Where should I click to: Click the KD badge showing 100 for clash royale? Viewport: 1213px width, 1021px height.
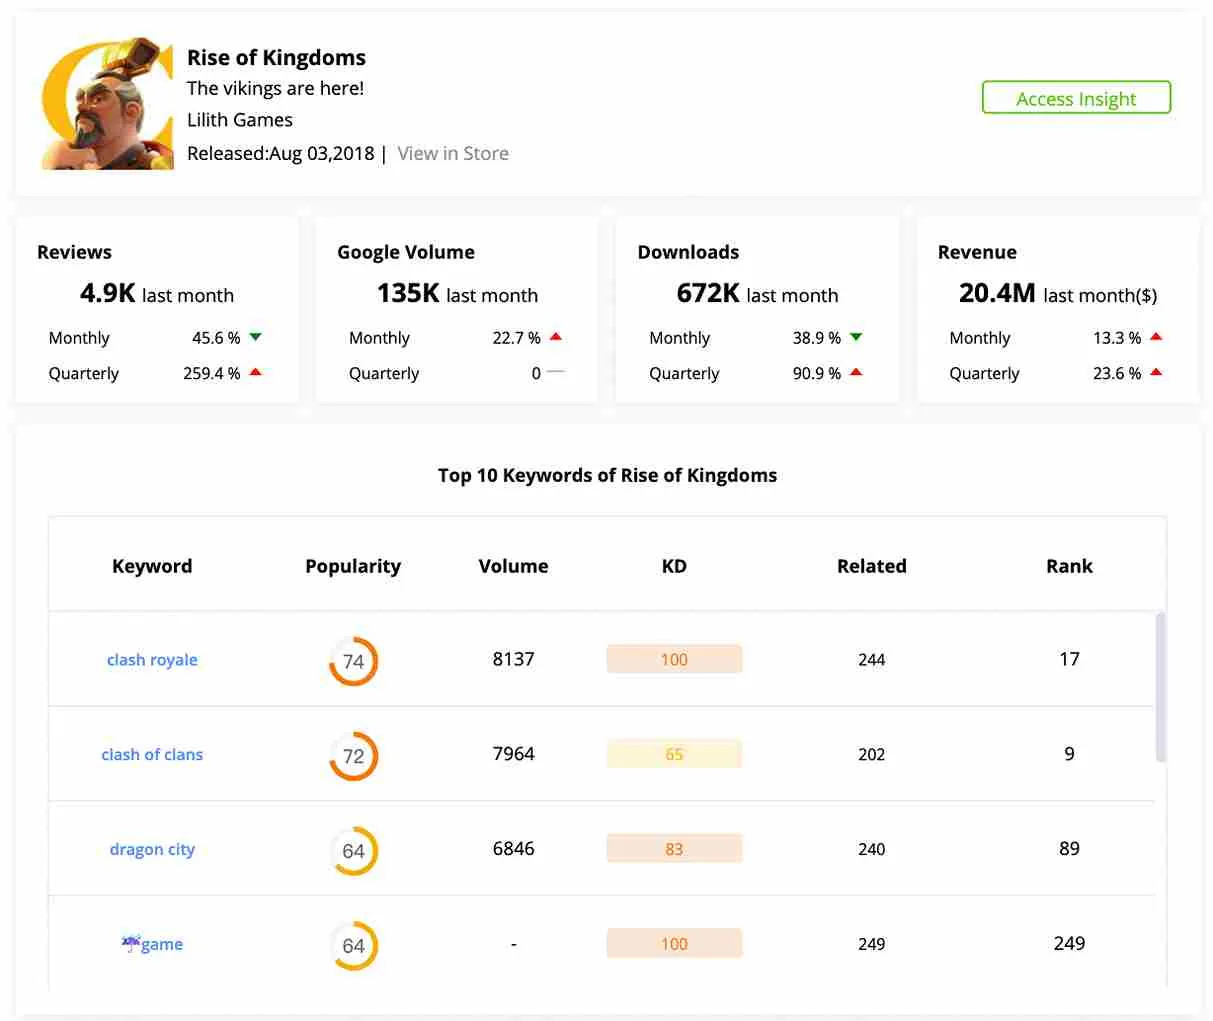pos(674,658)
